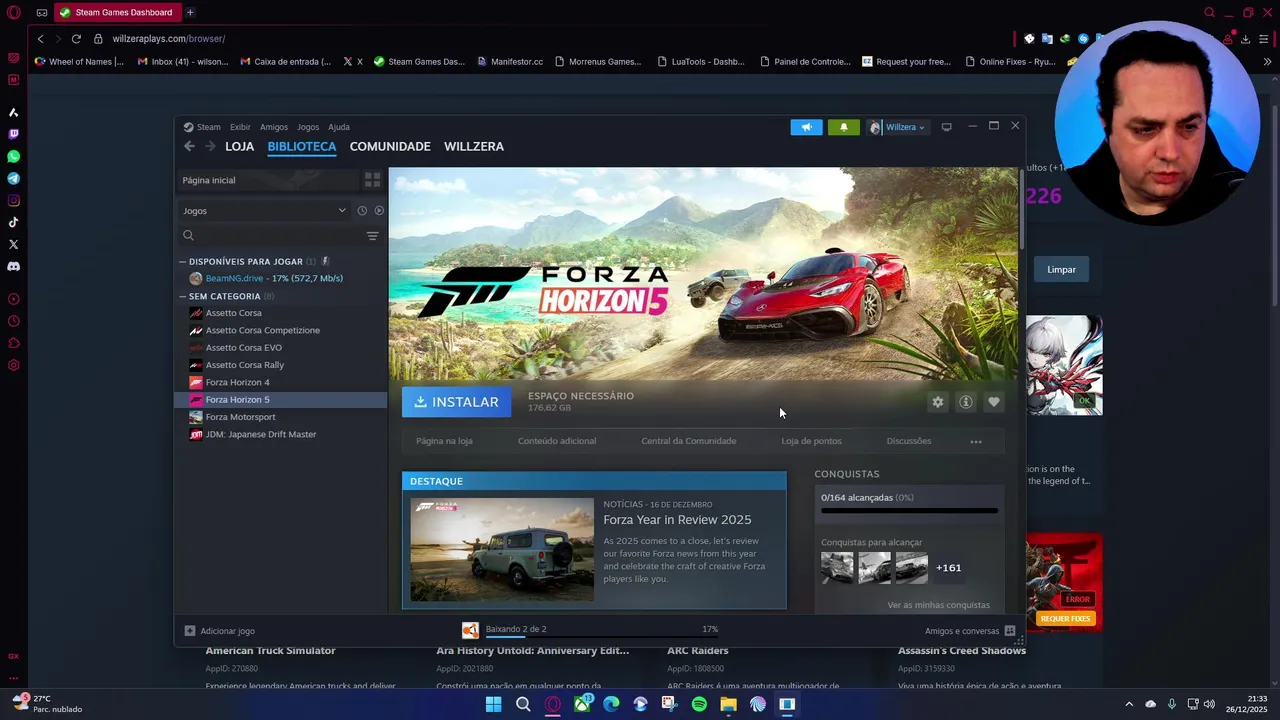1280x720 pixels.
Task: Go to the COMUNIDADE tab
Action: pyautogui.click(x=390, y=146)
